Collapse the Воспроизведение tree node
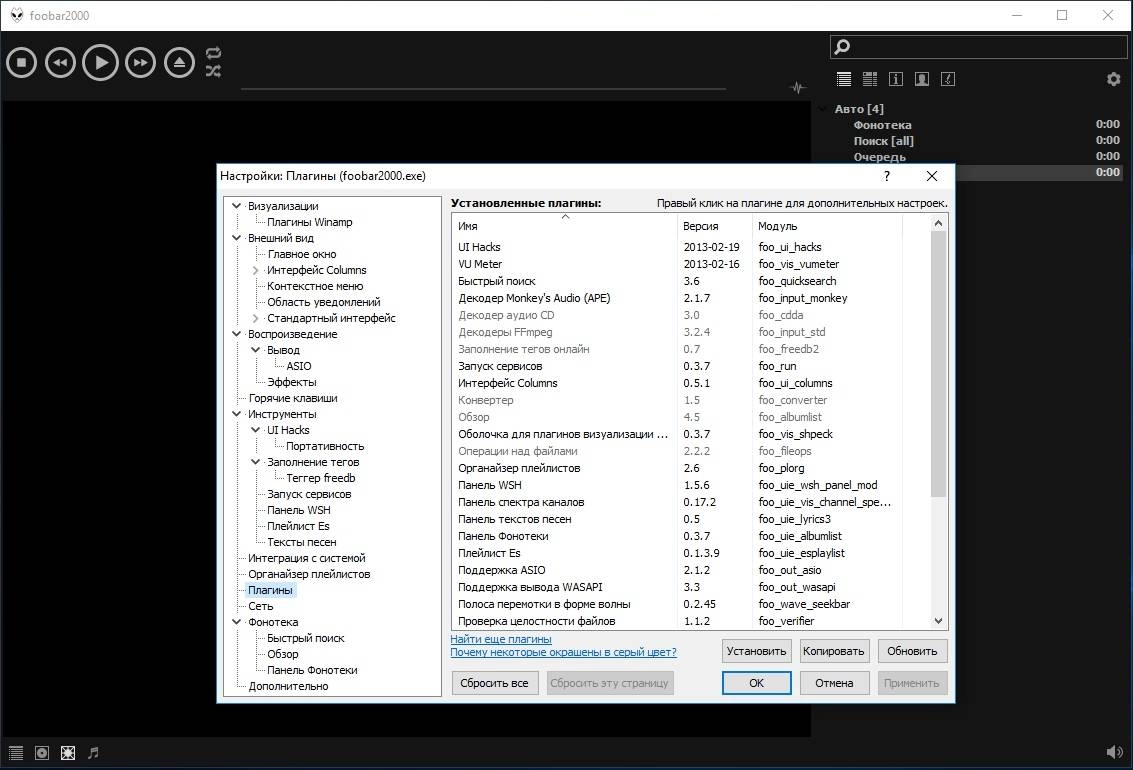The height and width of the screenshot is (770, 1133). pyautogui.click(x=236, y=334)
